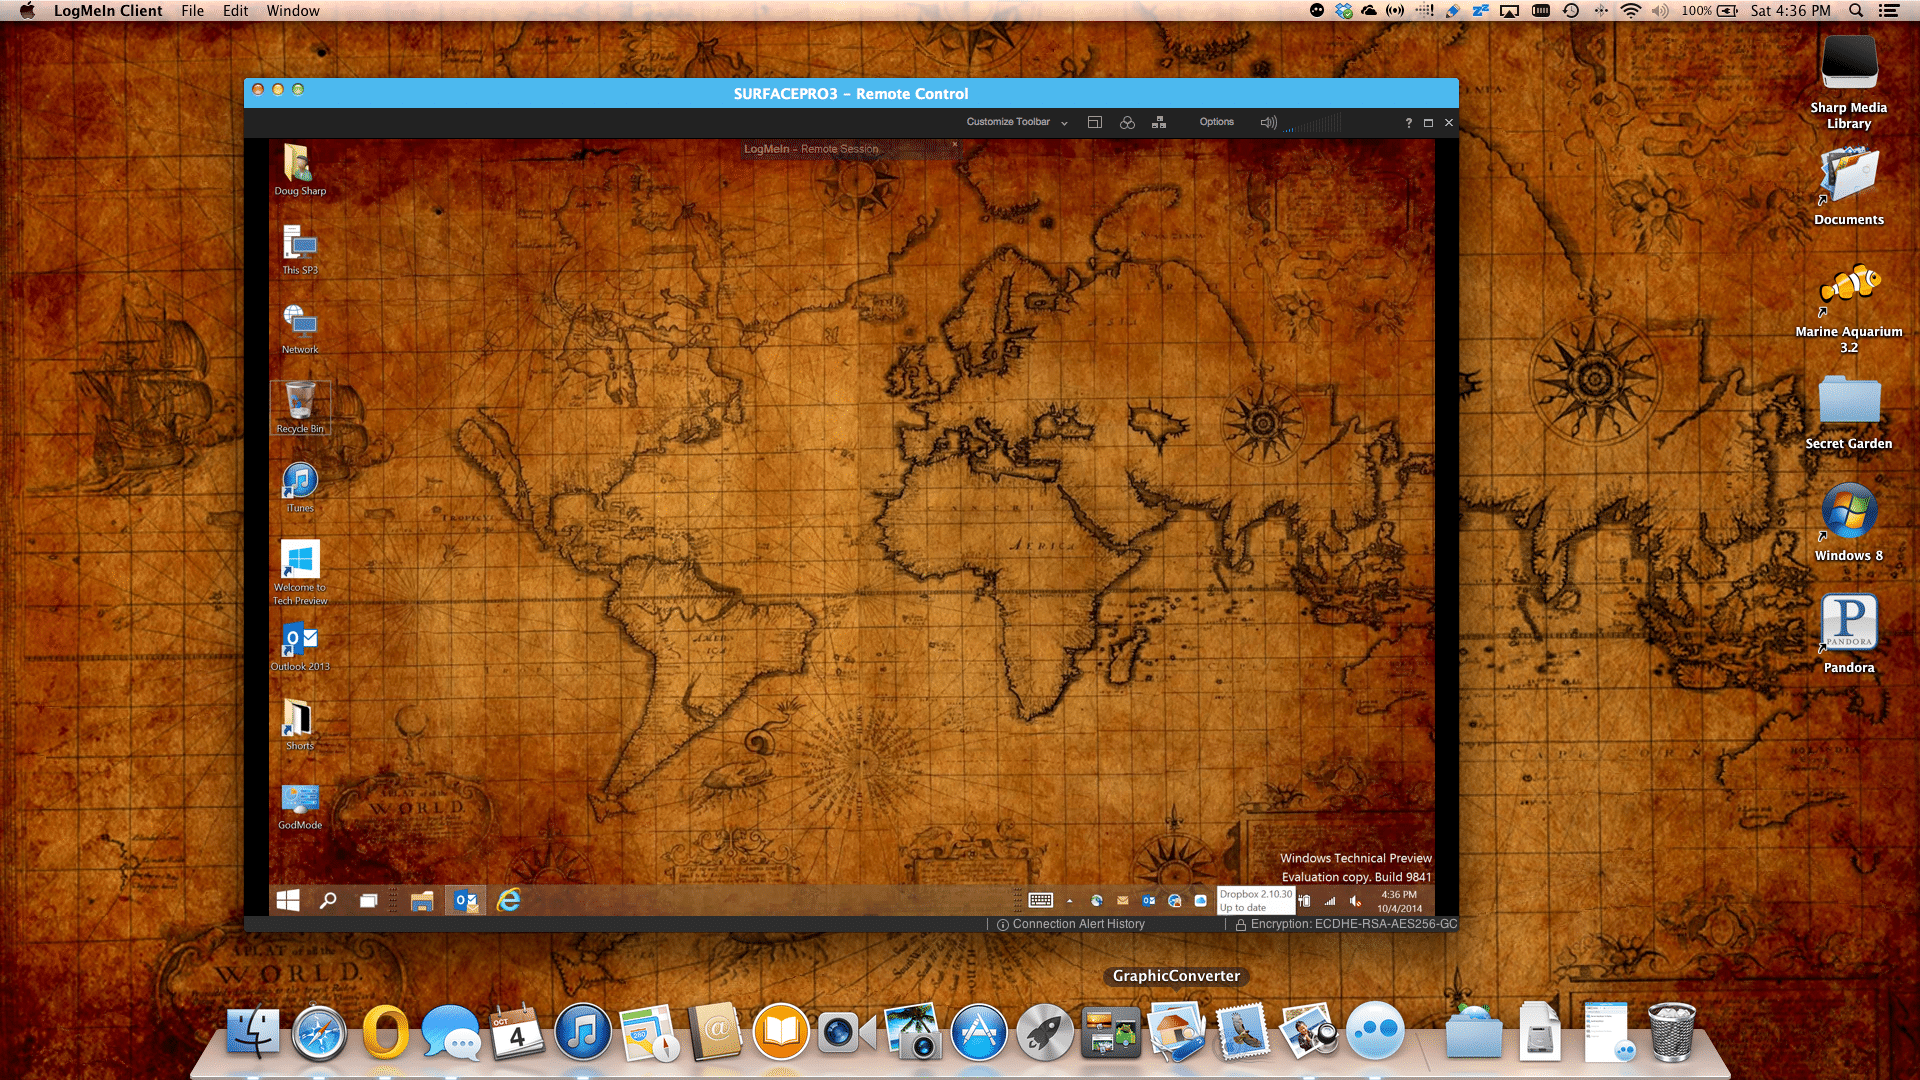Click the network connections icon in the LogMeIn toolbar
The height and width of the screenshot is (1080, 1920).
click(x=1159, y=122)
